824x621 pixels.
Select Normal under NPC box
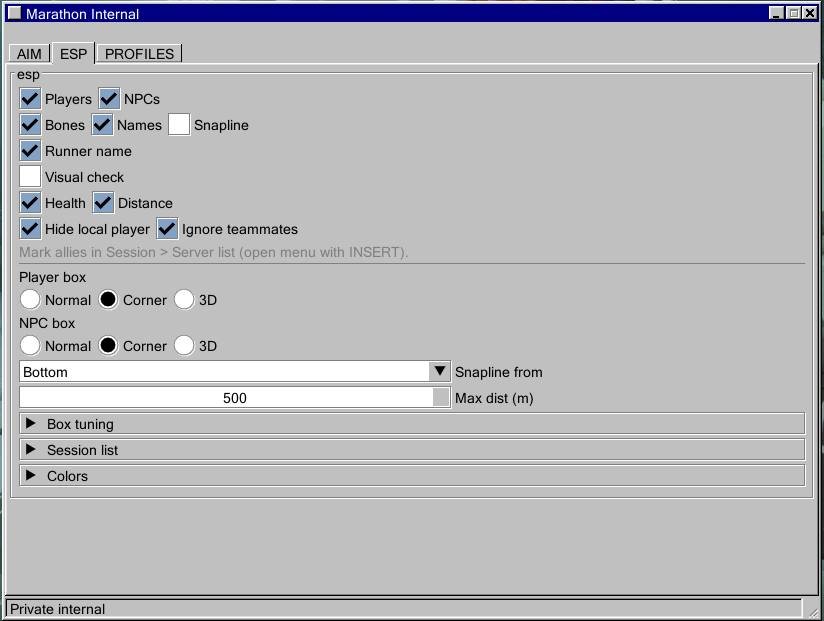(30, 346)
